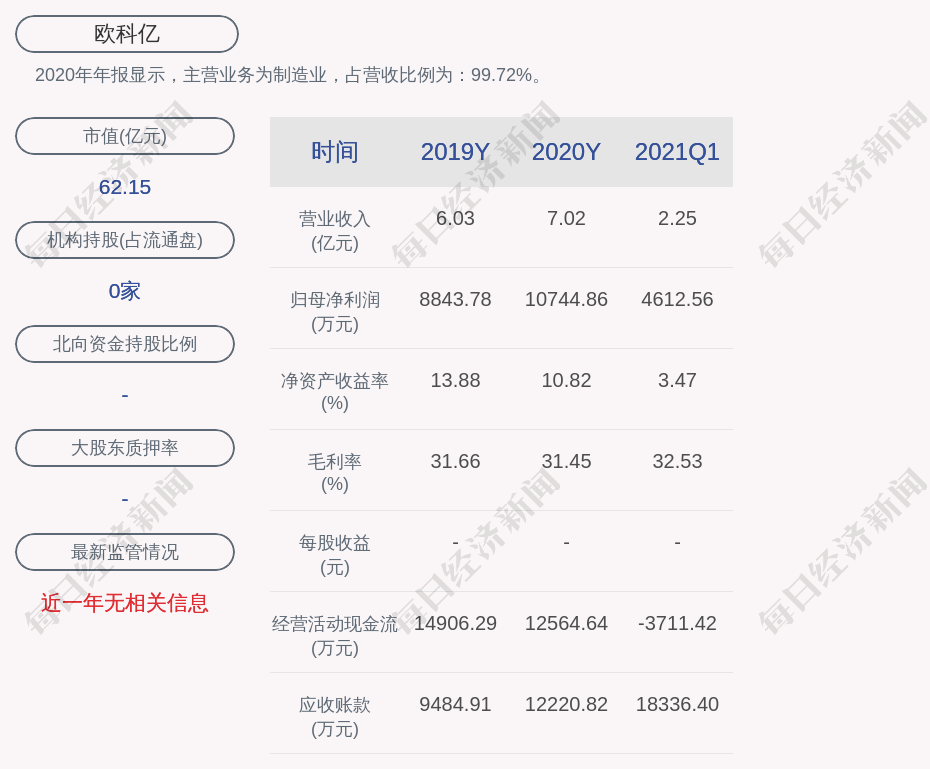The width and height of the screenshot is (930, 769).
Task: Click net profit value 8843.78
Action: [455, 299]
